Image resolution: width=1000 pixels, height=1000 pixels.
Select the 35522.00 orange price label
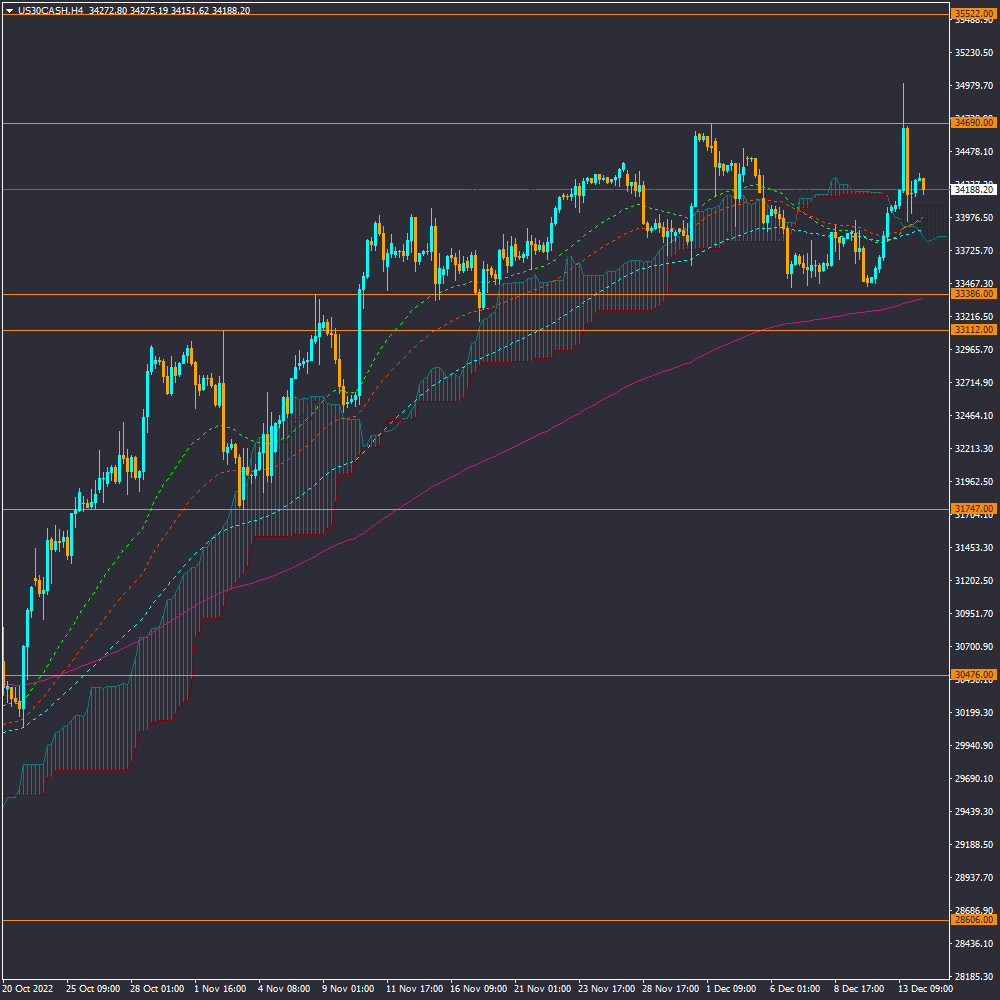pyautogui.click(x=973, y=14)
